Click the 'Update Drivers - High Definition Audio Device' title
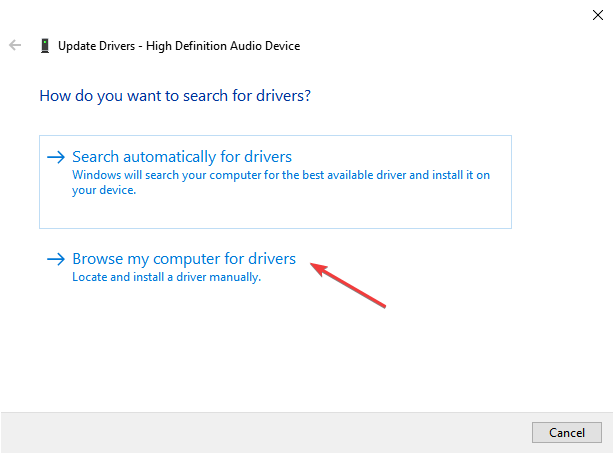Image resolution: width=614 pixels, height=454 pixels. point(179,46)
